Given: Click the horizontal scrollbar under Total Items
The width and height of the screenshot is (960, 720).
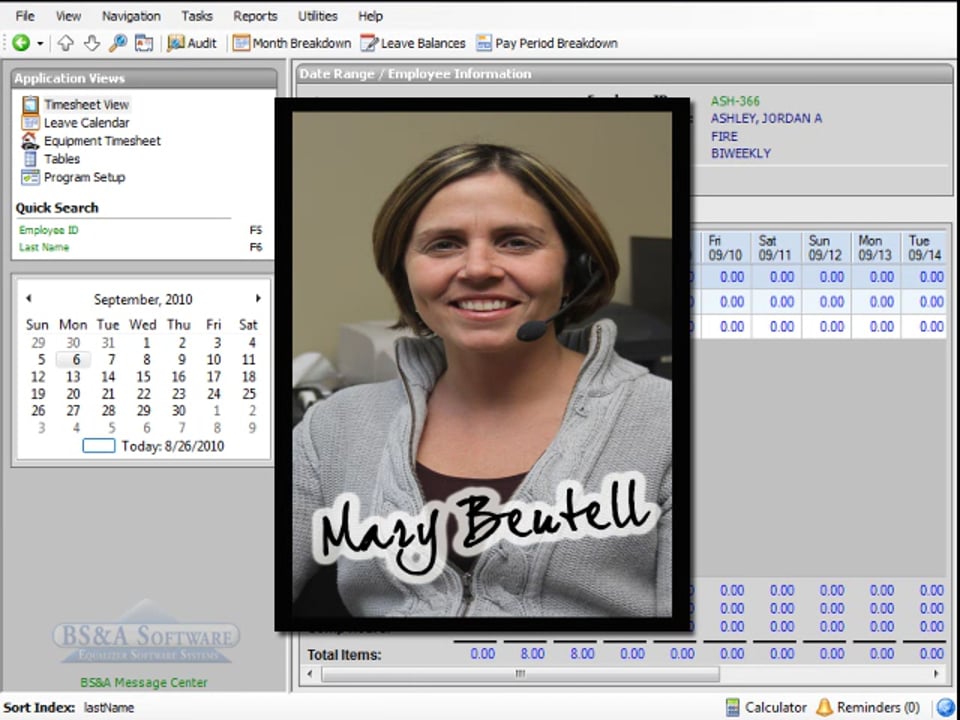Looking at the screenshot, I should (x=519, y=674).
